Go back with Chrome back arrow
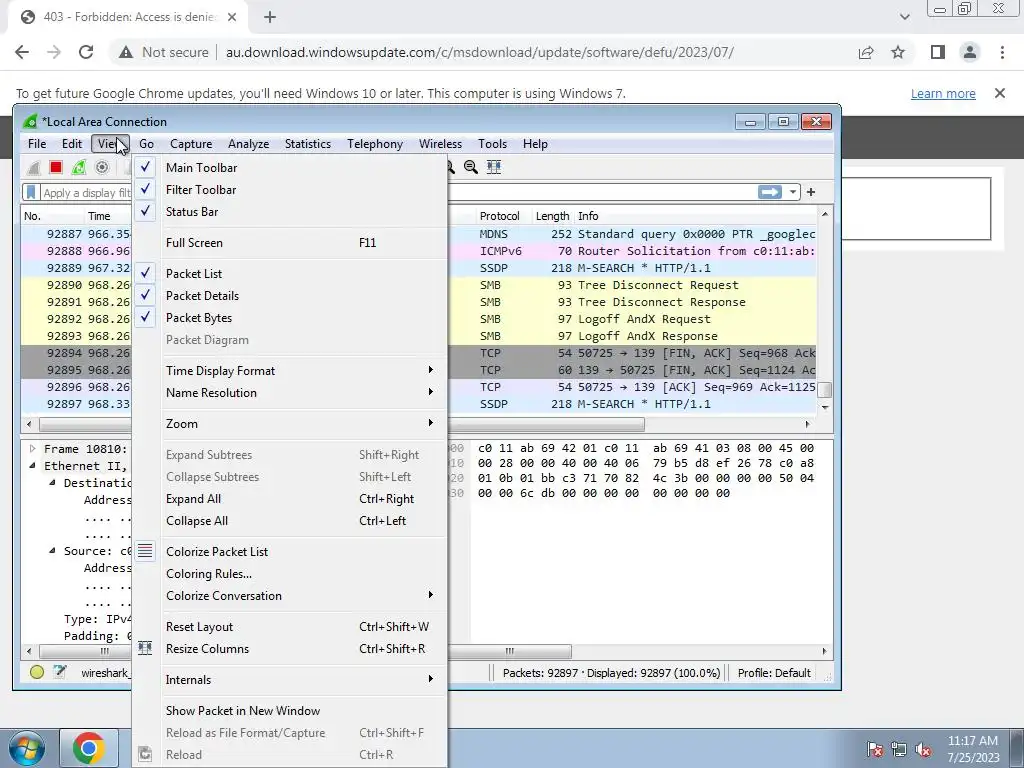The image size is (1024, 768). coord(22,52)
